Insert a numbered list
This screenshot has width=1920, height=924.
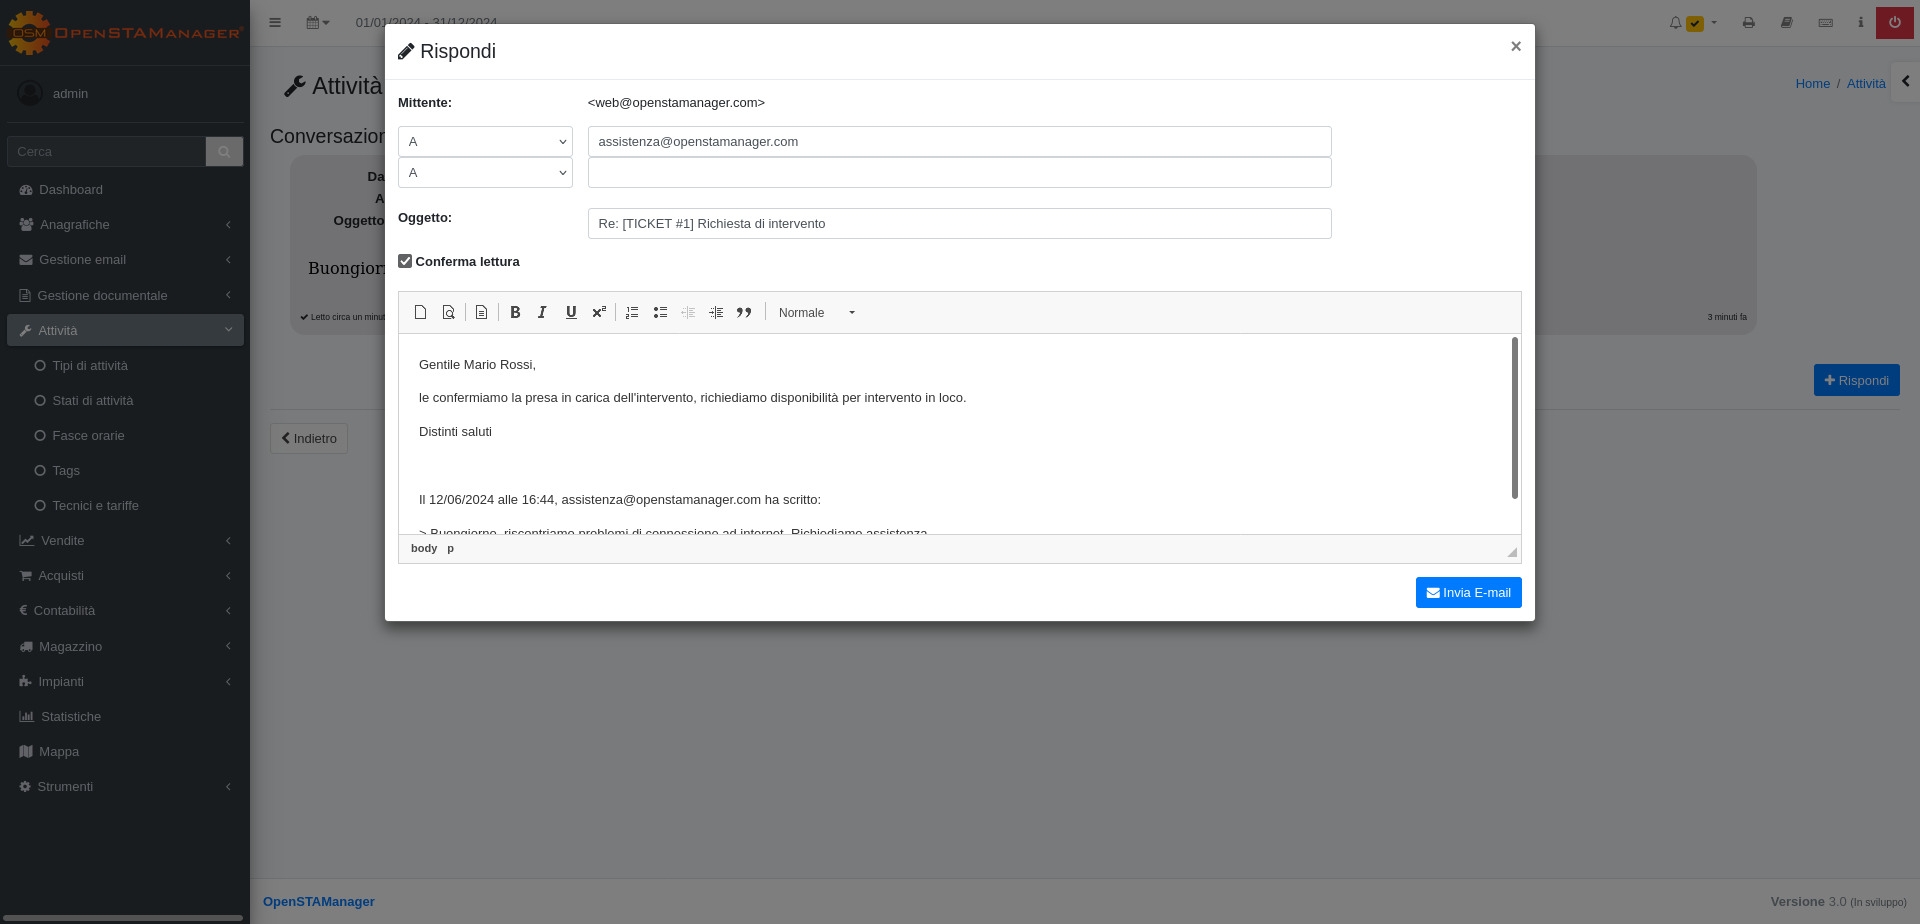coord(632,313)
